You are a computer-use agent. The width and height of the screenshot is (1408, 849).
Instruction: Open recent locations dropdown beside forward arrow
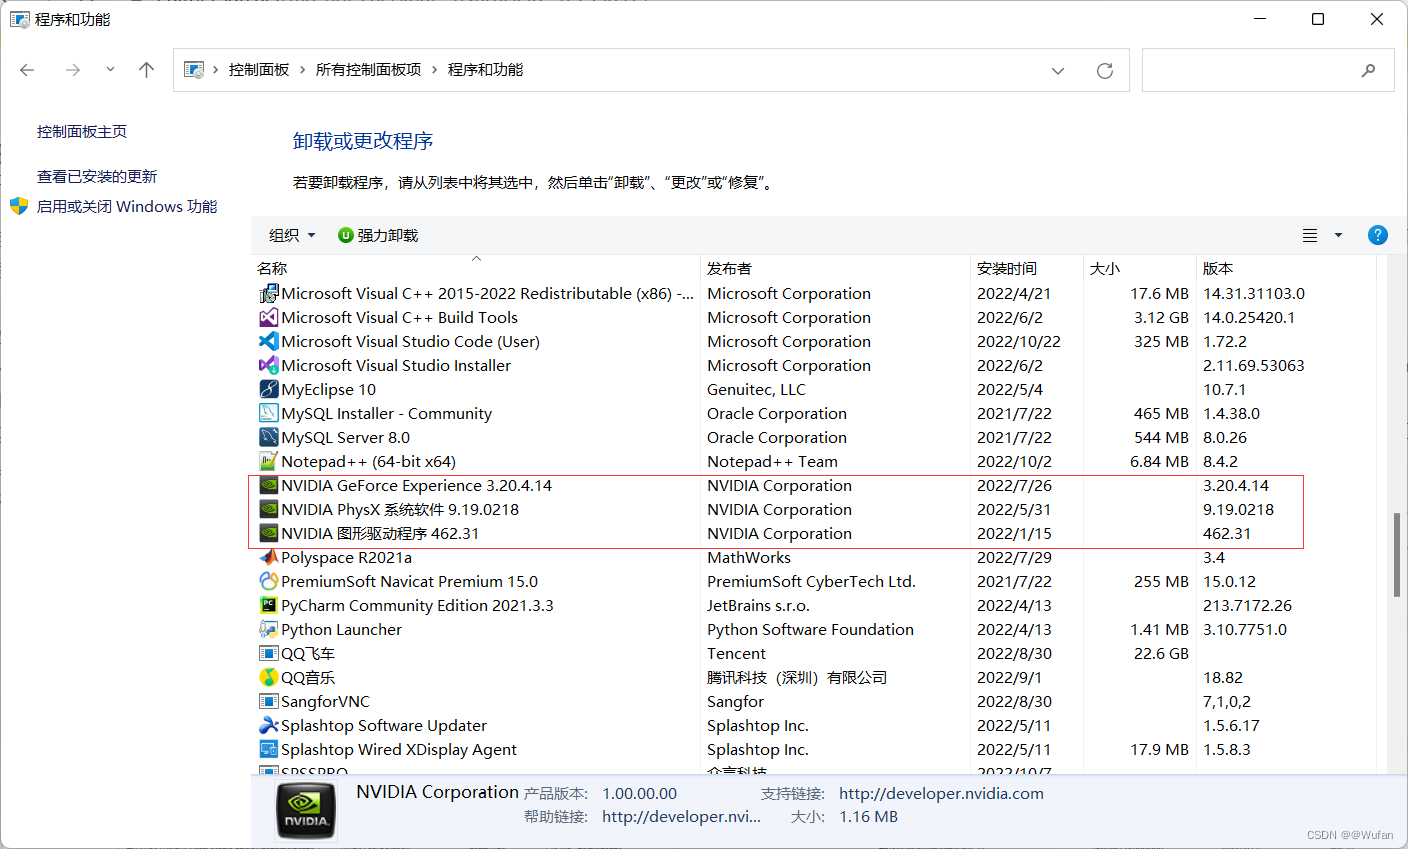click(110, 70)
